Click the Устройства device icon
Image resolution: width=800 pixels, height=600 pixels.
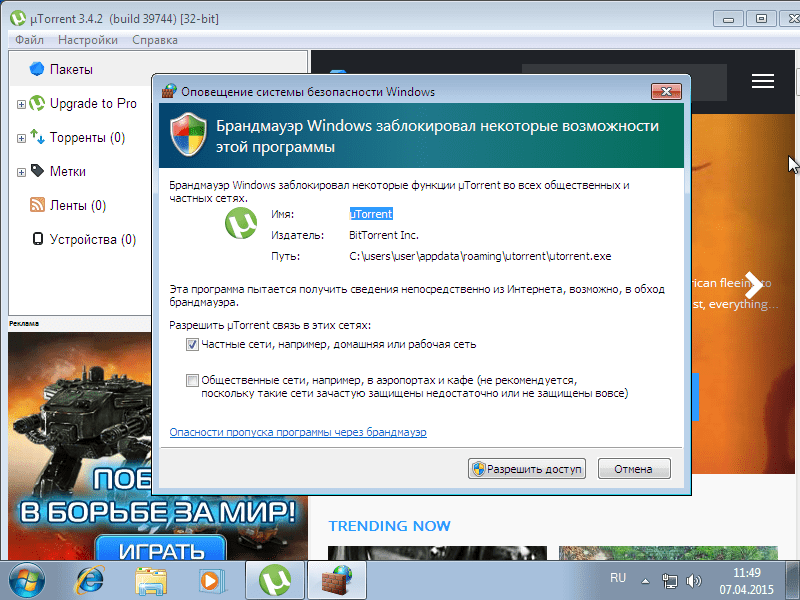coord(37,239)
